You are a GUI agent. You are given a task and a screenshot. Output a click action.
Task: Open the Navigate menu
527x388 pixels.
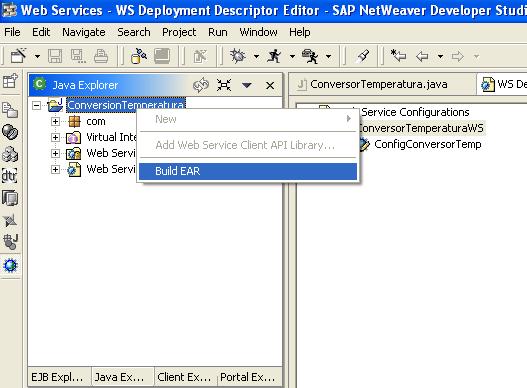coord(84,32)
